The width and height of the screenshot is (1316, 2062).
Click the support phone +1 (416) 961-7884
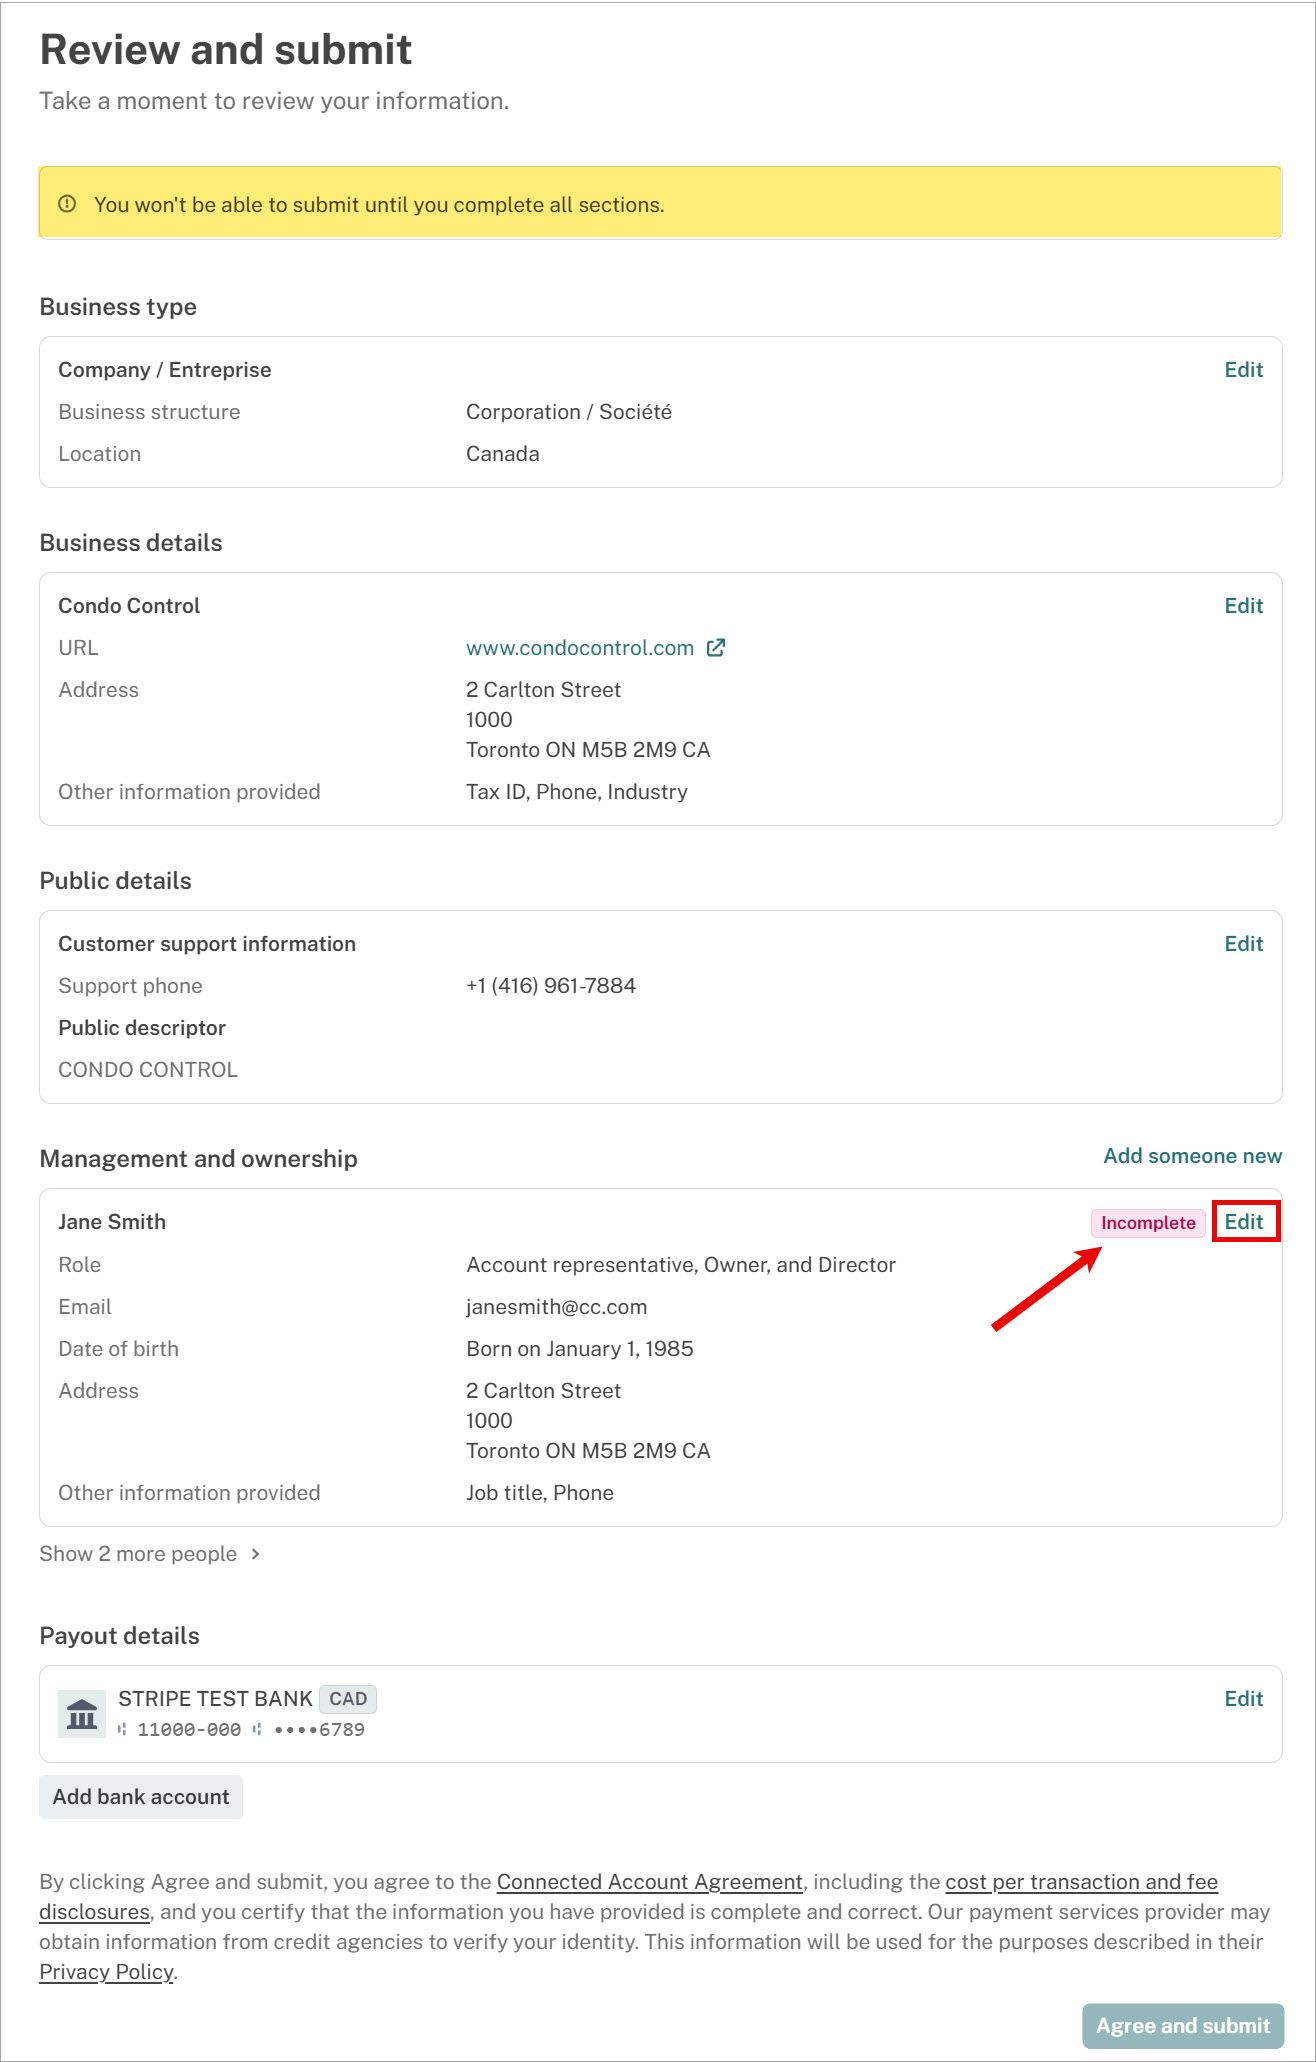(x=551, y=986)
